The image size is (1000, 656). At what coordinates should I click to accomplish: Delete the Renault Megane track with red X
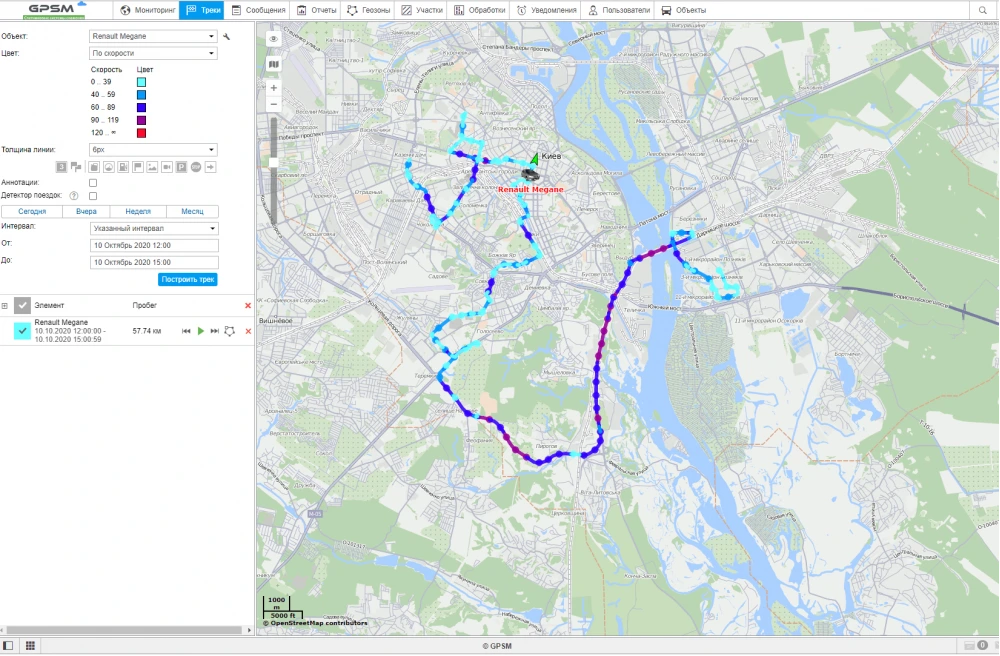(248, 331)
